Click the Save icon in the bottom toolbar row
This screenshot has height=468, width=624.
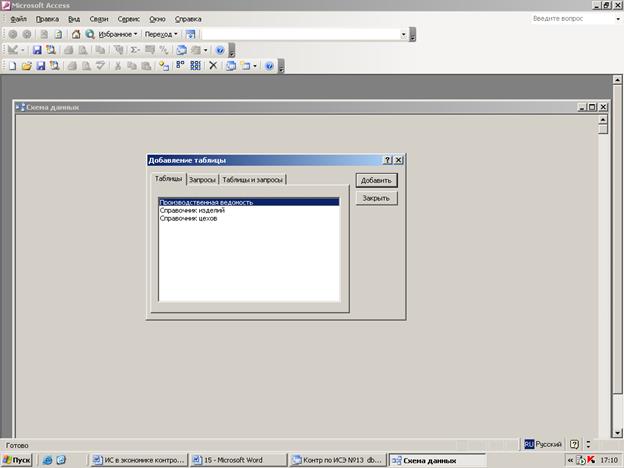coord(41,66)
